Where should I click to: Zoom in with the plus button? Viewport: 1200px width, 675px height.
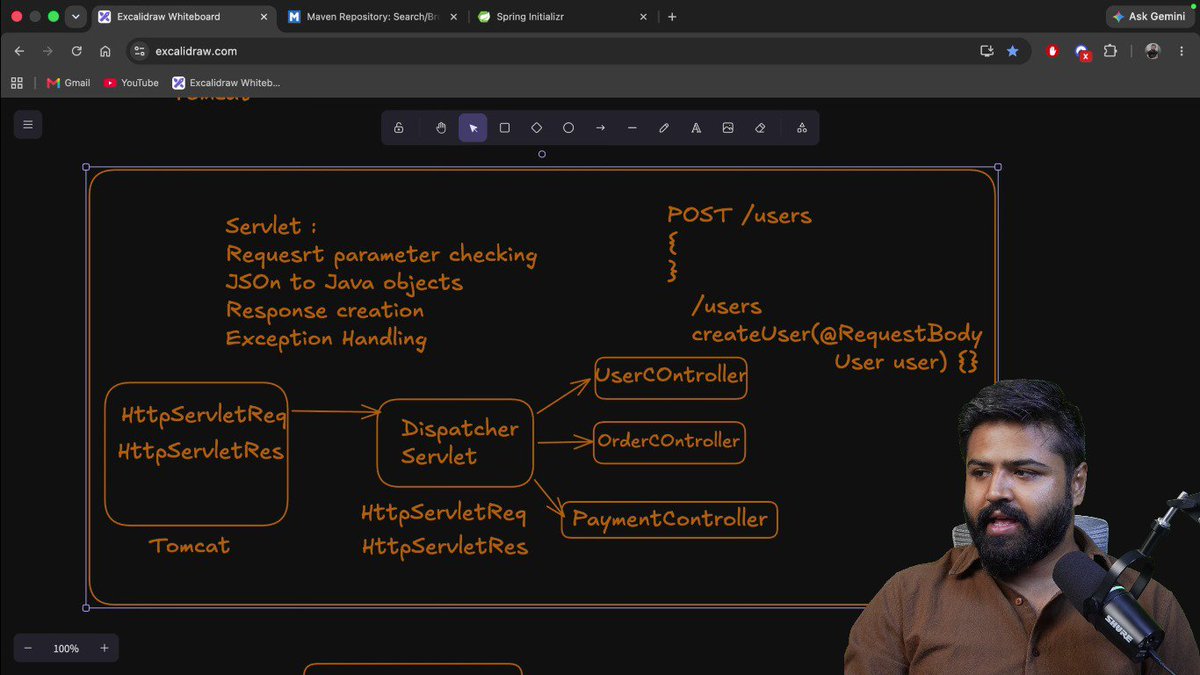pyautogui.click(x=104, y=648)
